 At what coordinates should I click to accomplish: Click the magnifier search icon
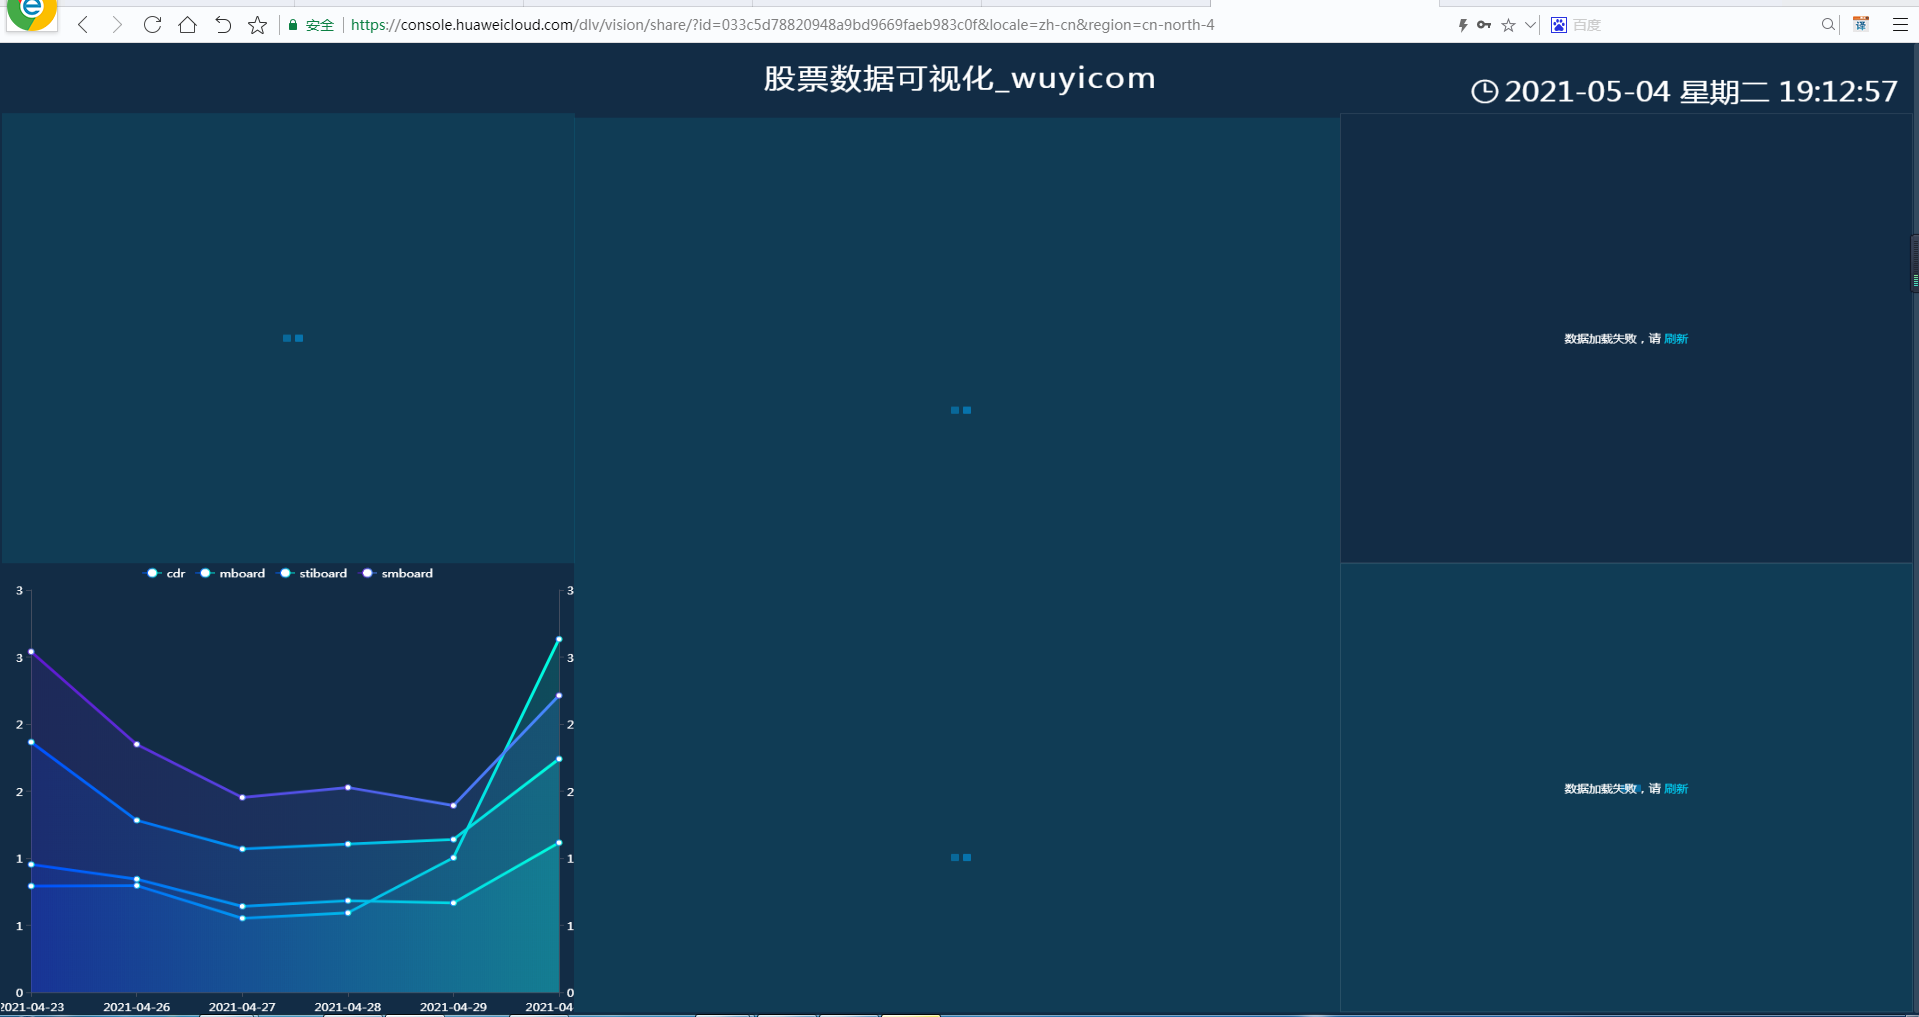coord(1828,25)
